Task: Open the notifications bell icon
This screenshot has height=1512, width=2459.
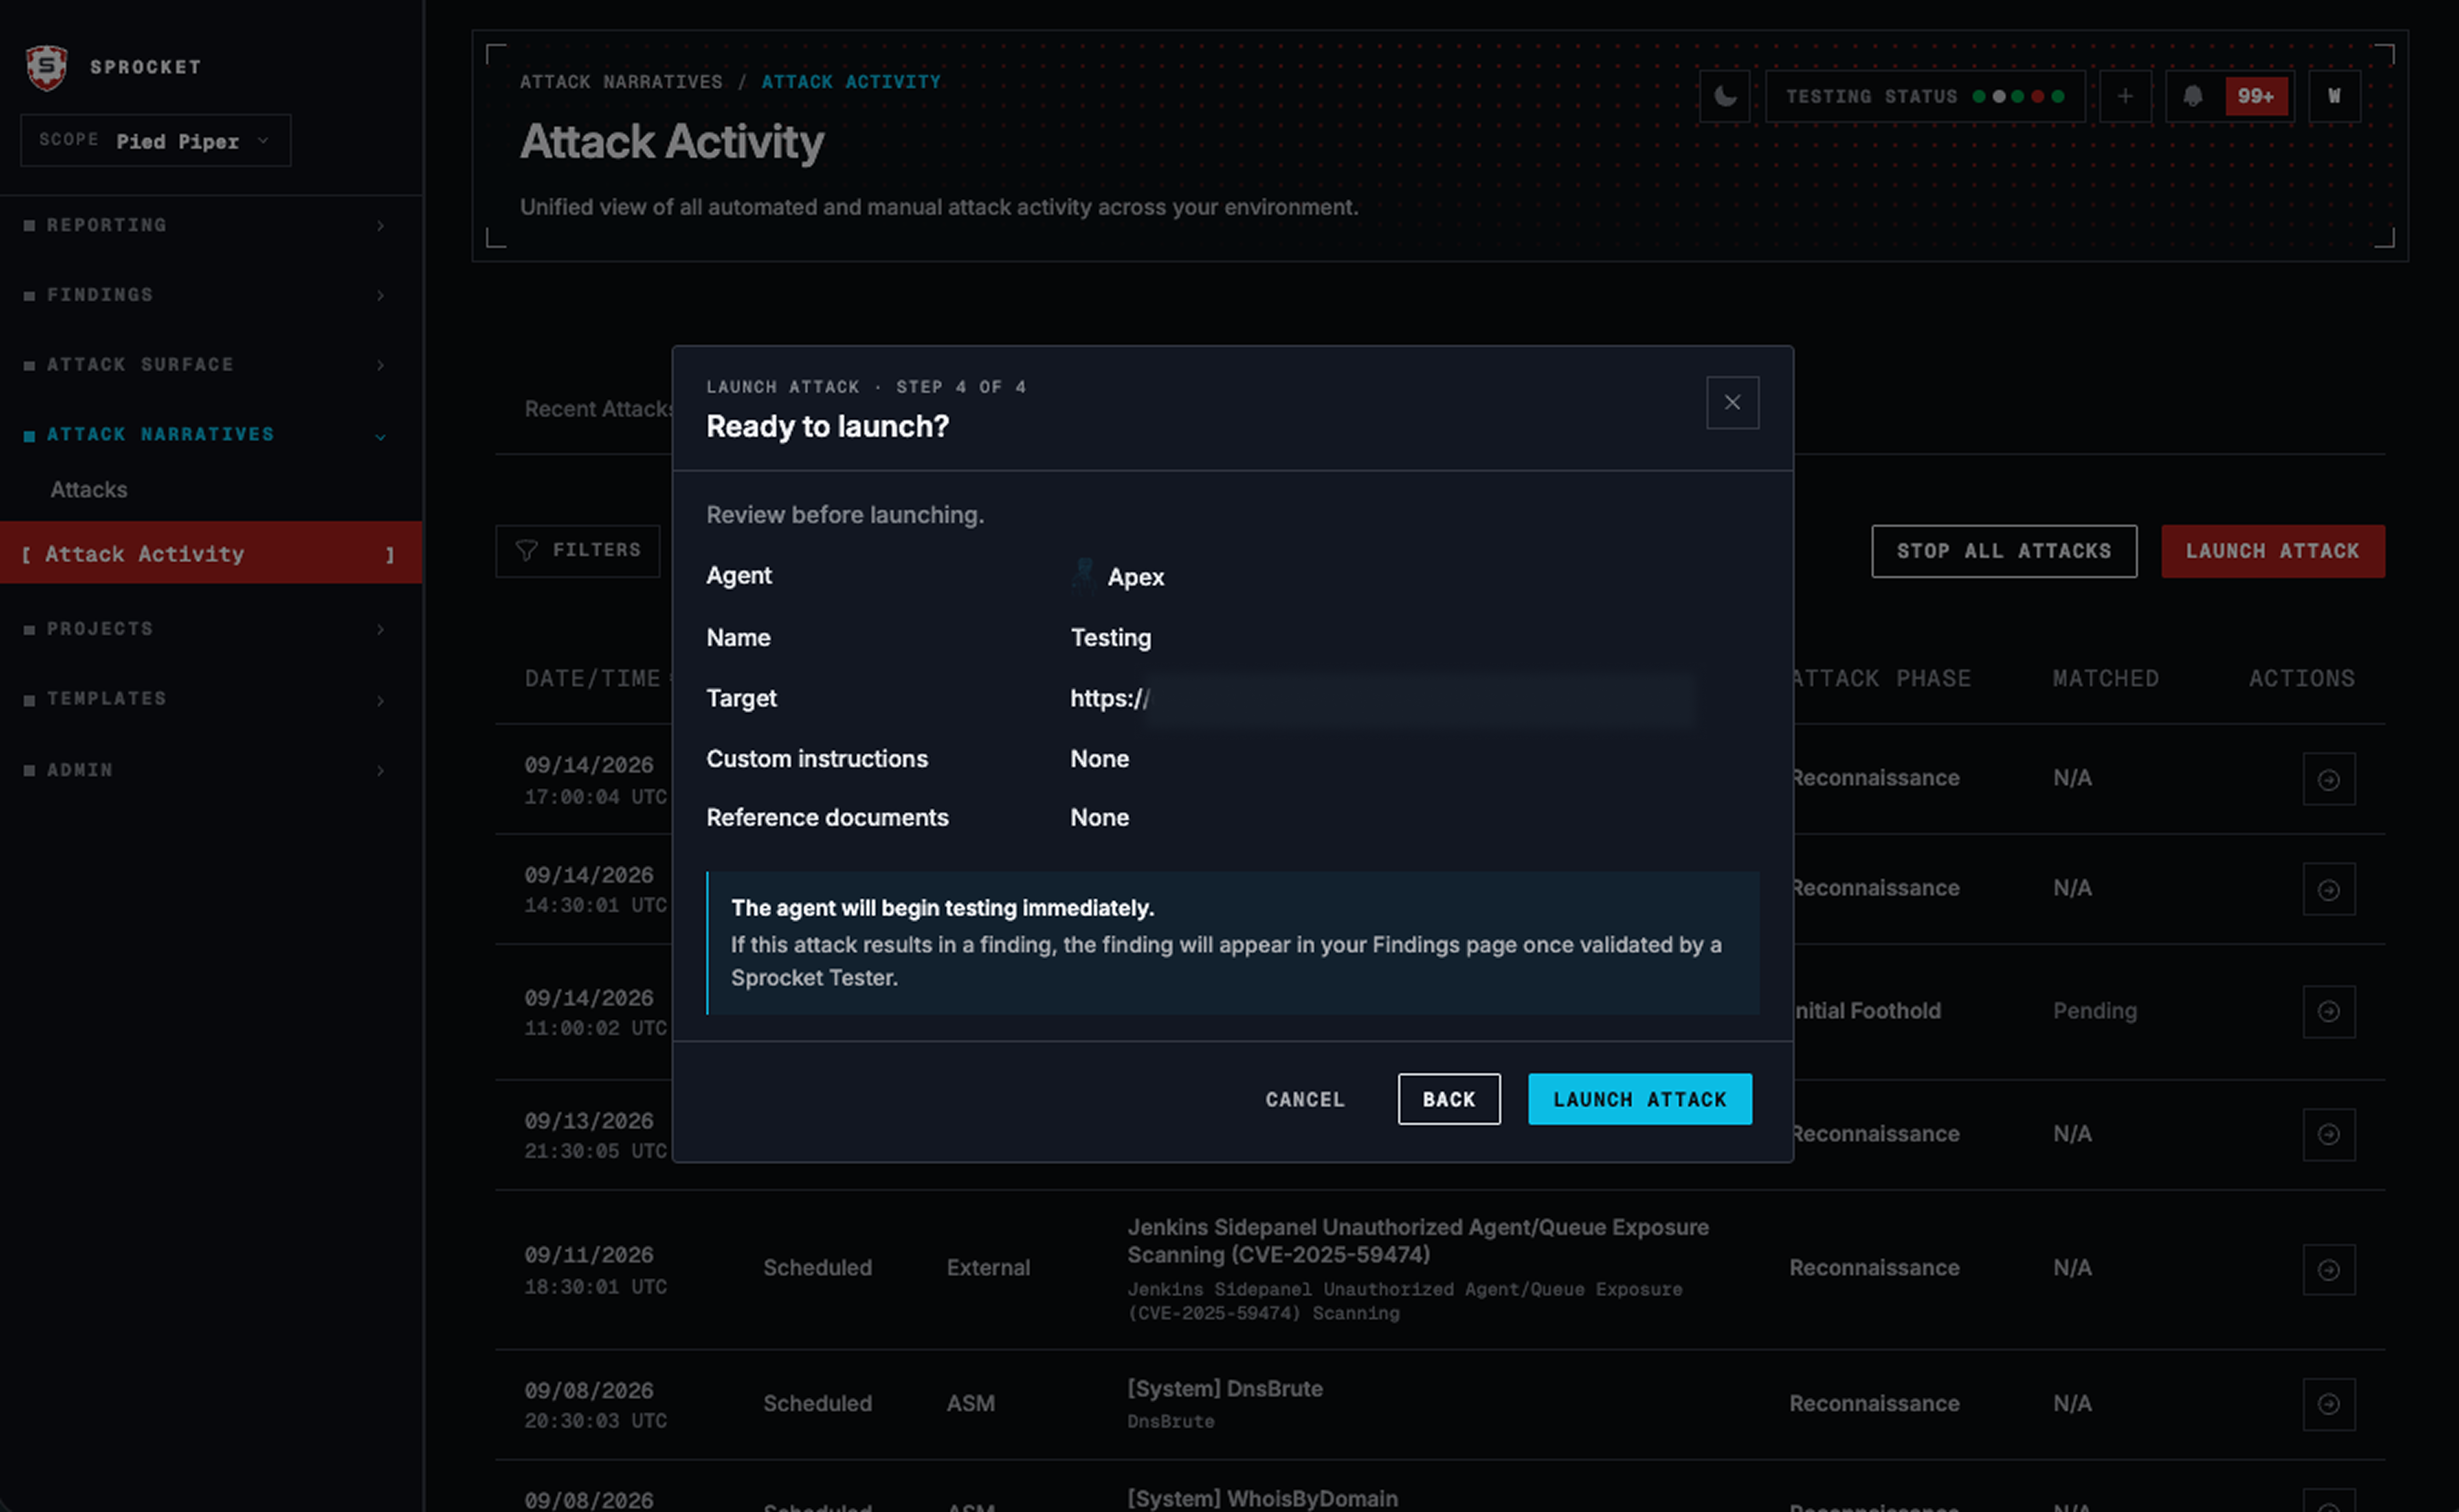Action: (2193, 96)
